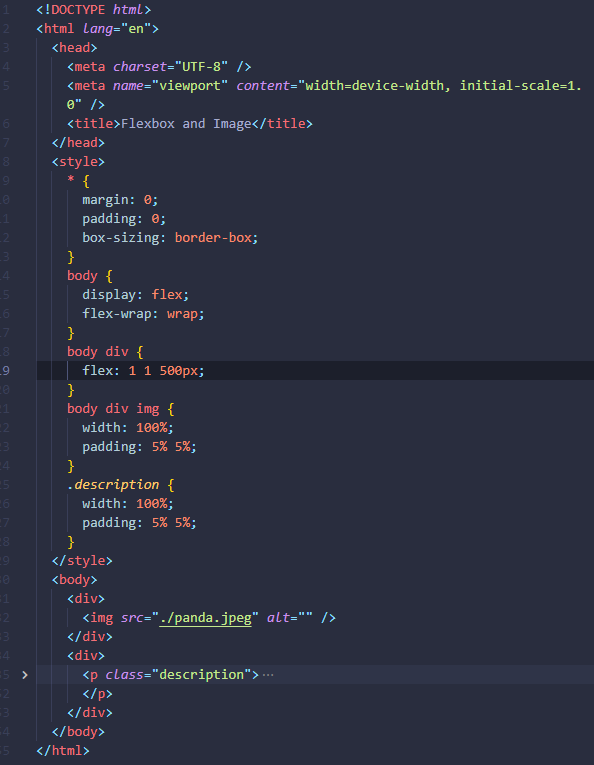Click the name="viewport" attribute

[x=170, y=86]
